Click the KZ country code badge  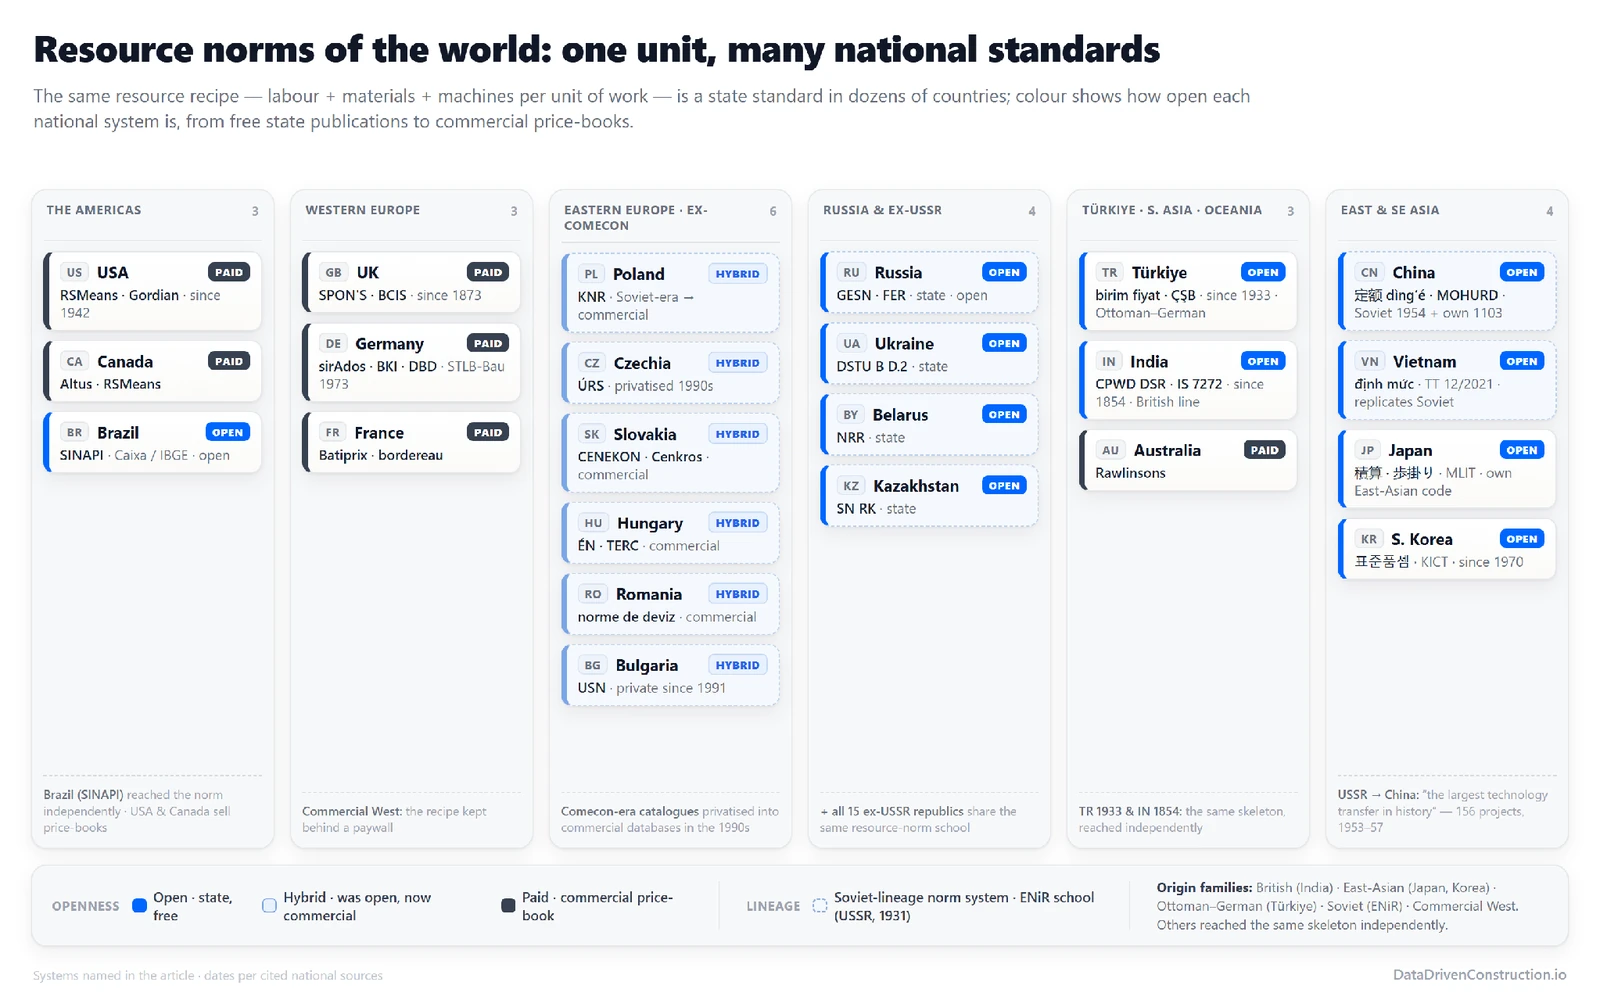point(851,485)
